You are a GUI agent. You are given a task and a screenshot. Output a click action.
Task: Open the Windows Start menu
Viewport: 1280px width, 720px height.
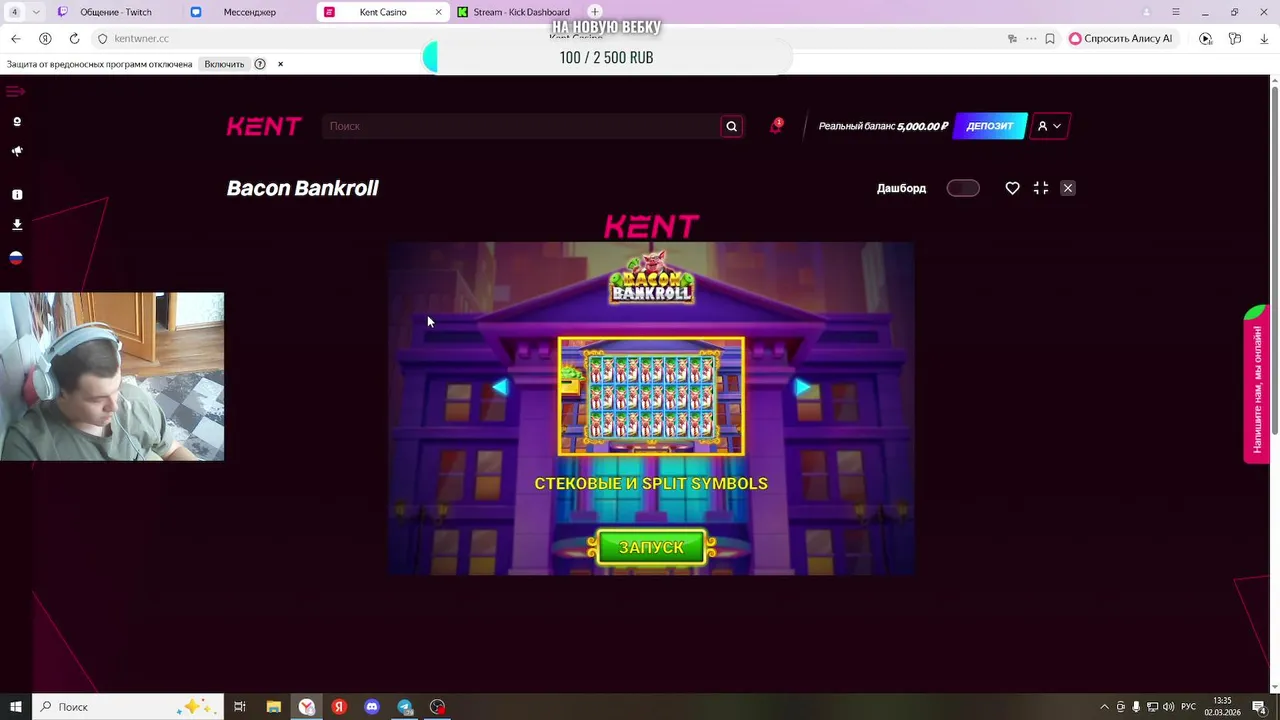tap(16, 707)
